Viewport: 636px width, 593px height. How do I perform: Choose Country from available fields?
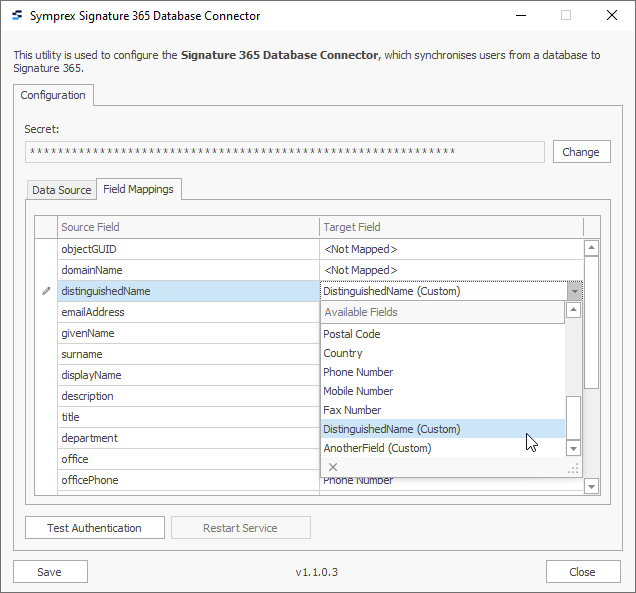443,353
